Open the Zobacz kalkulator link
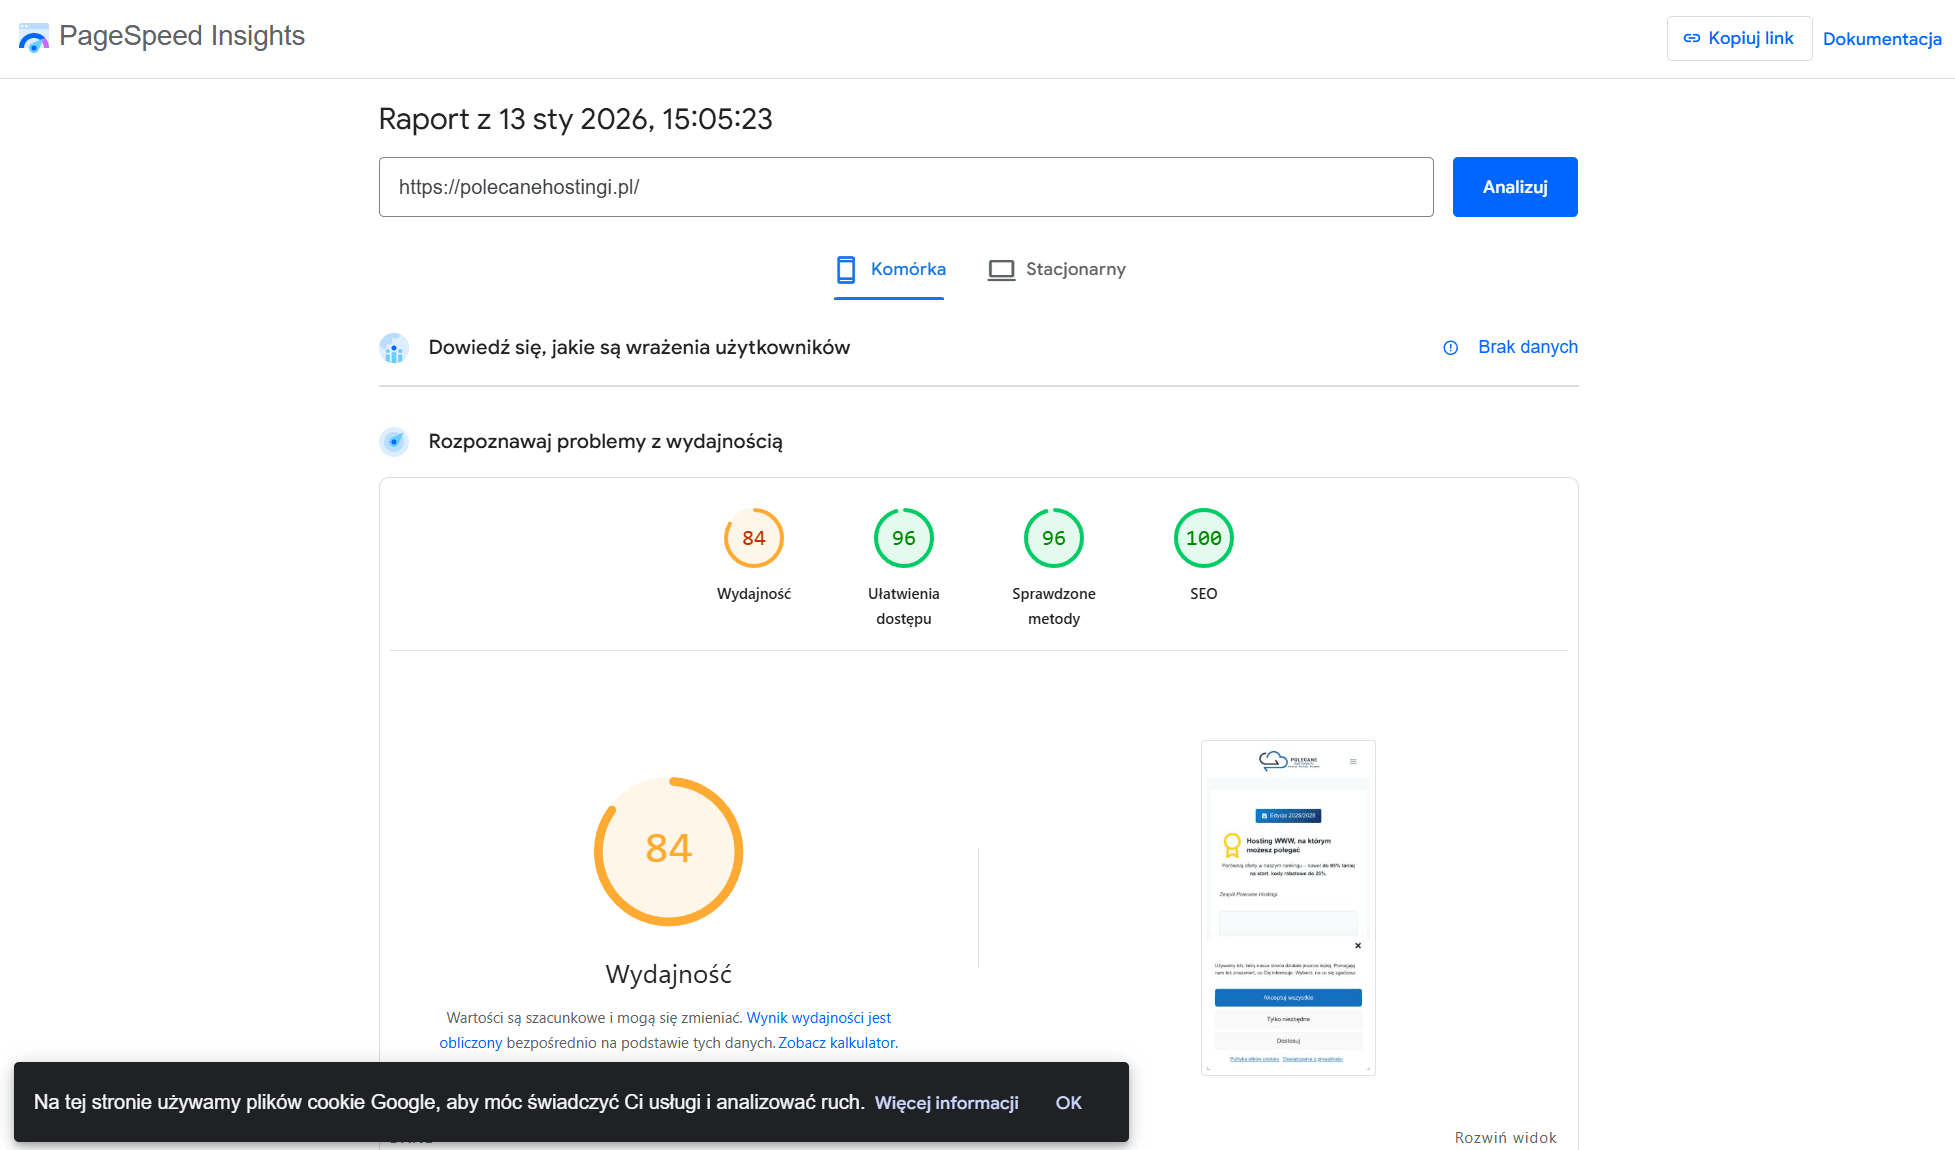 point(836,1042)
